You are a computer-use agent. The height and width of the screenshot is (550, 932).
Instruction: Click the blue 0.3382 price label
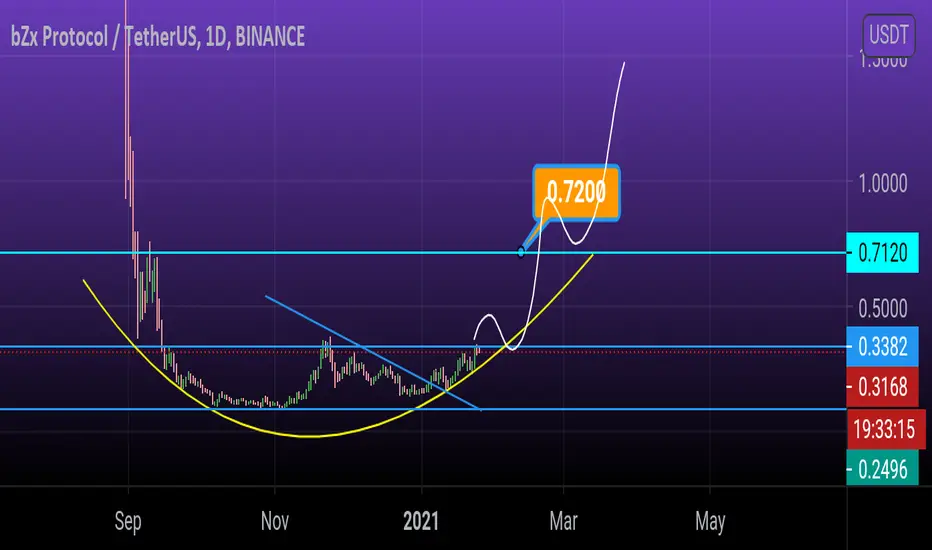(x=882, y=346)
